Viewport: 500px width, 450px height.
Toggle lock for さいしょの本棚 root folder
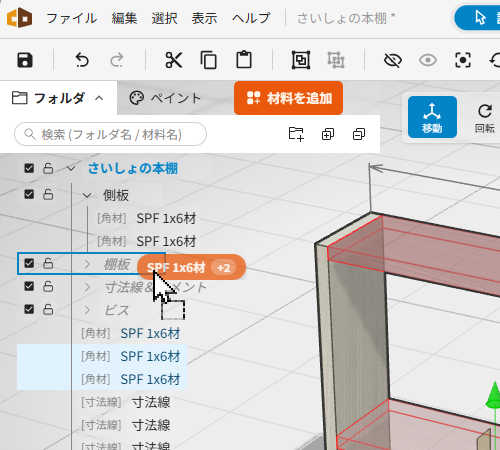tap(48, 168)
